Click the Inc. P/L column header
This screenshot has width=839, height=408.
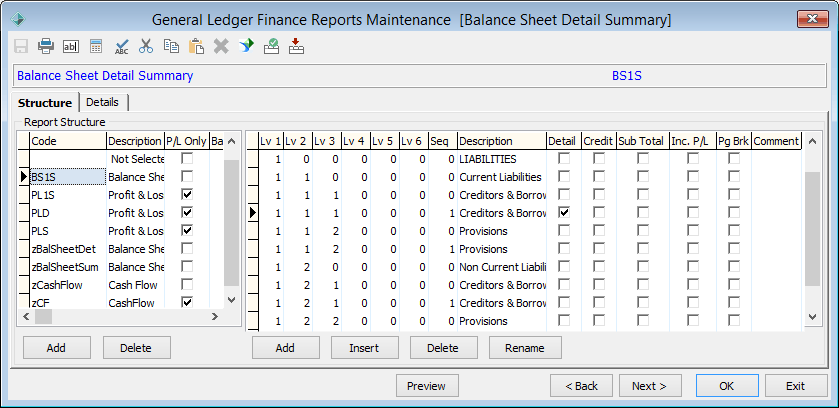click(693, 141)
